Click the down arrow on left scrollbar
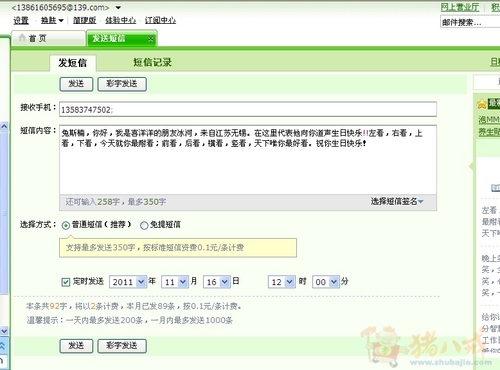Screen dimensions: 500x370 click(x=4, y=331)
